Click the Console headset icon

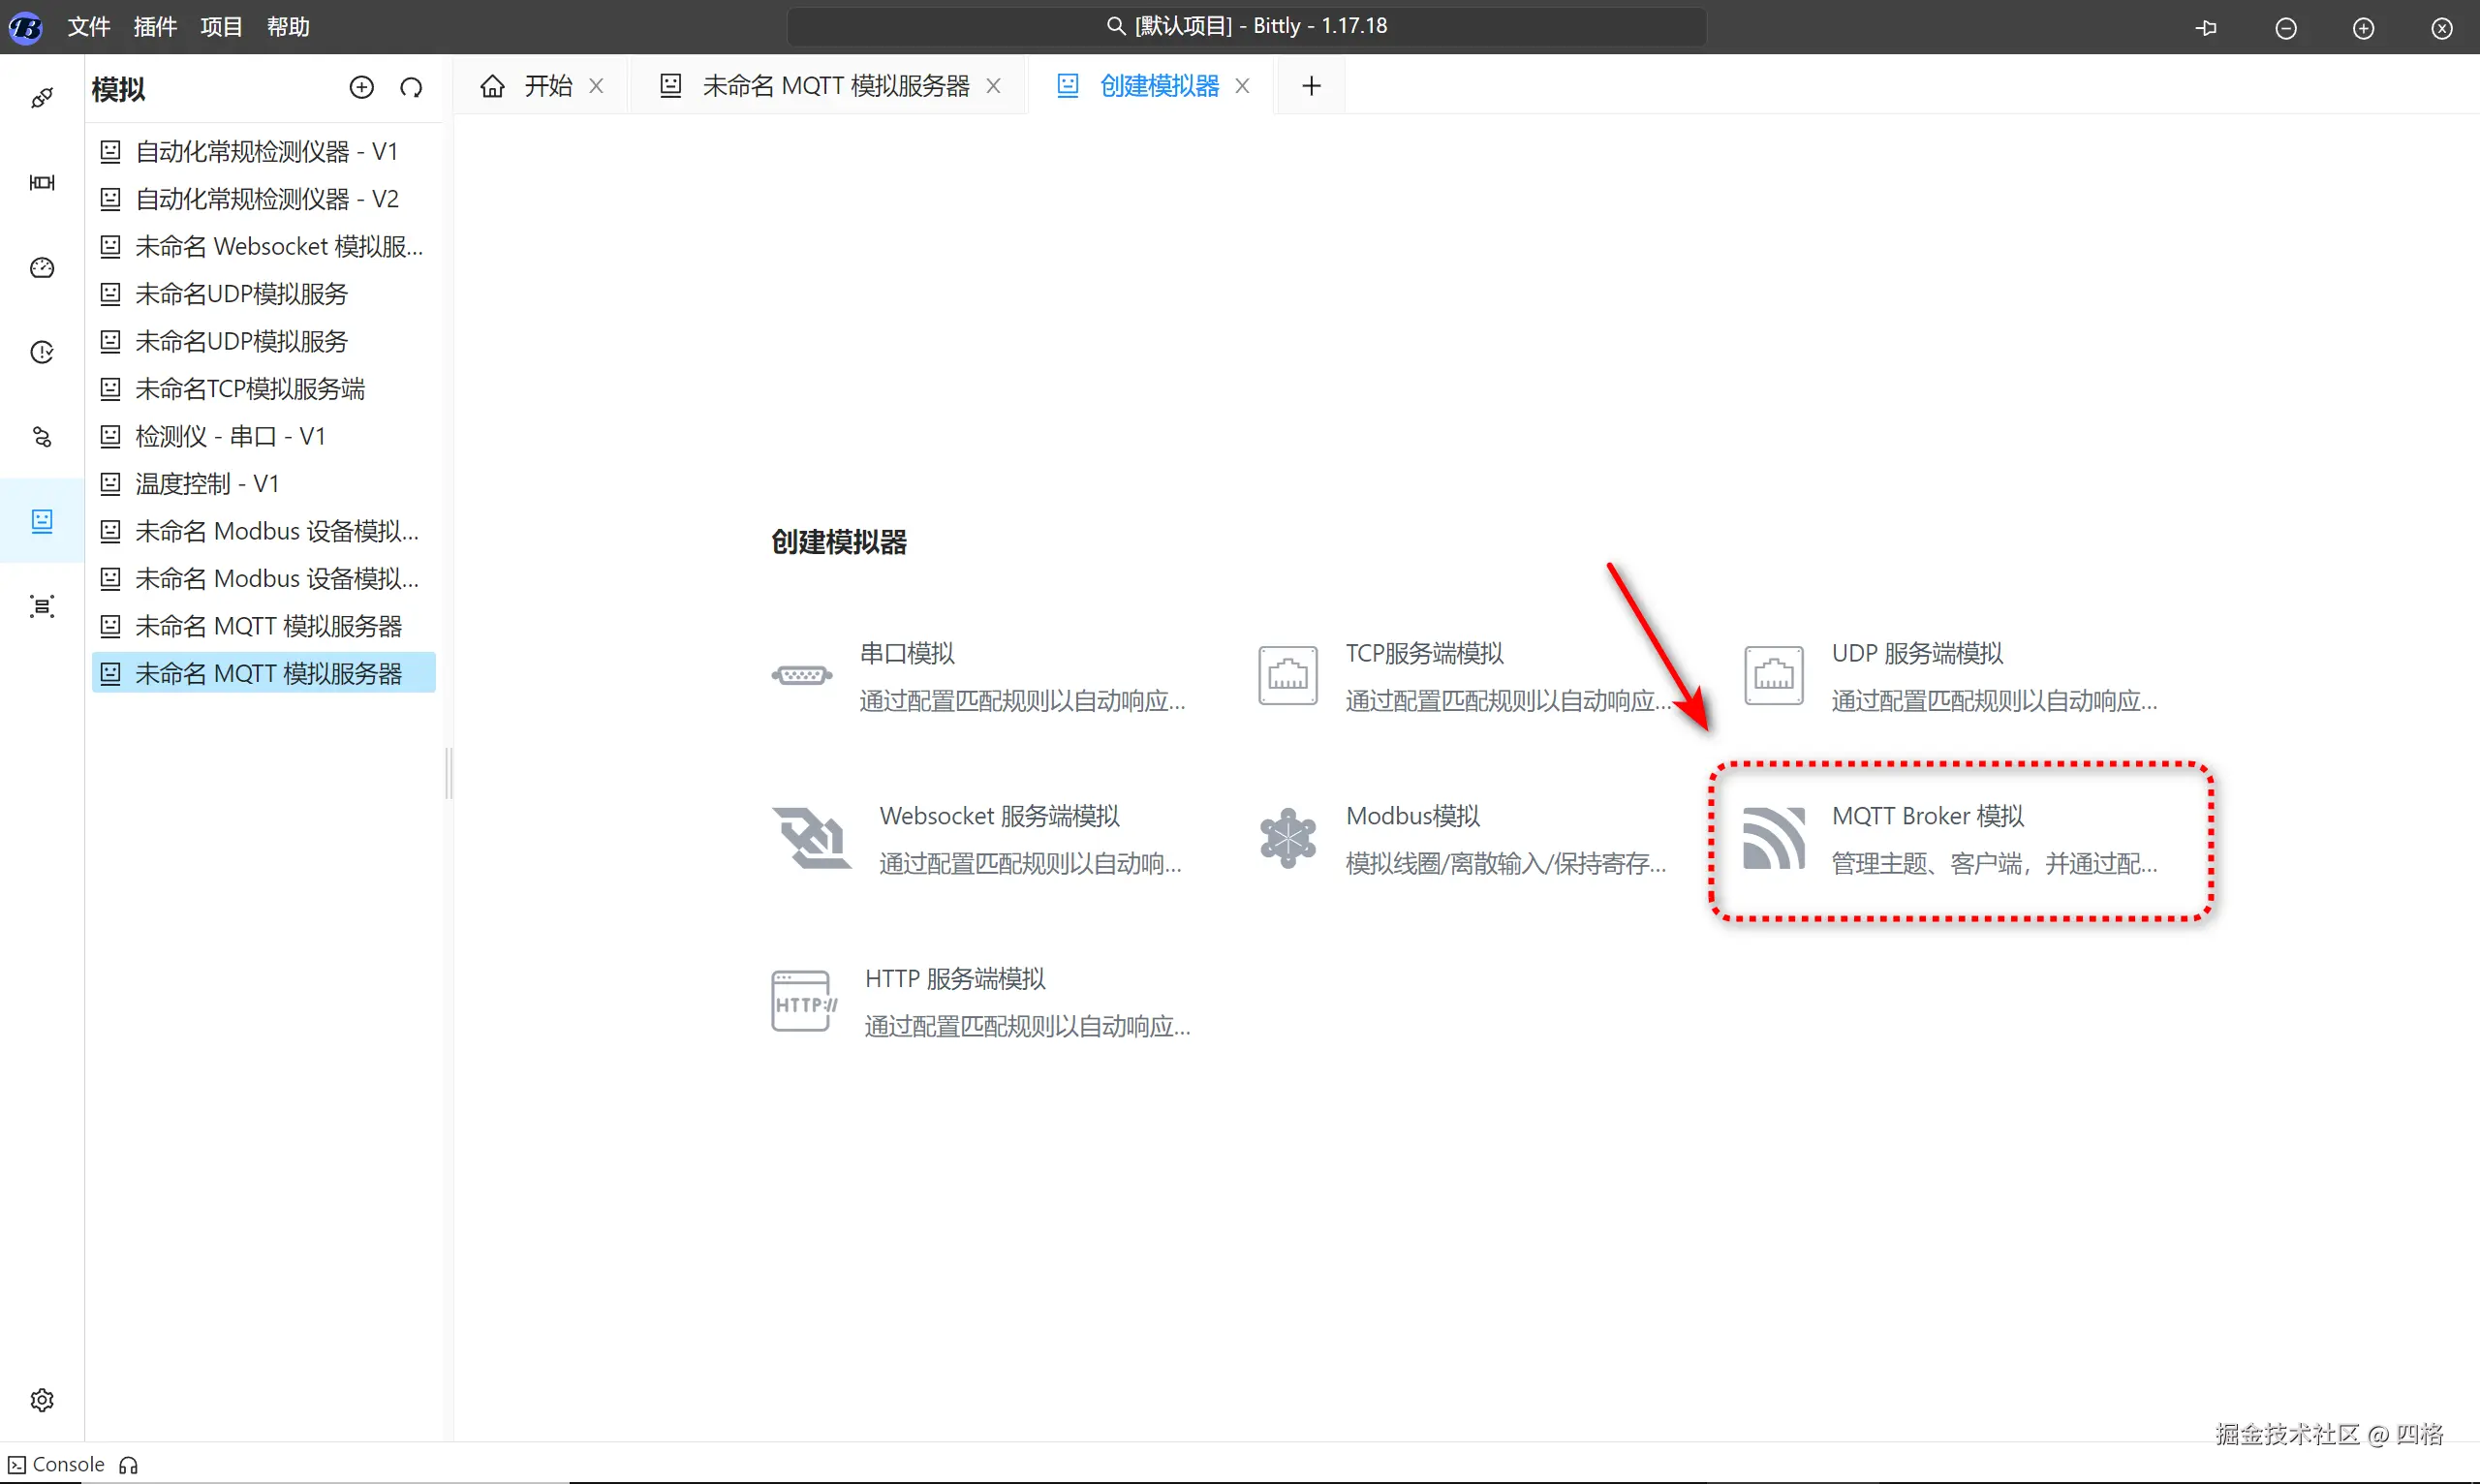click(x=128, y=1465)
